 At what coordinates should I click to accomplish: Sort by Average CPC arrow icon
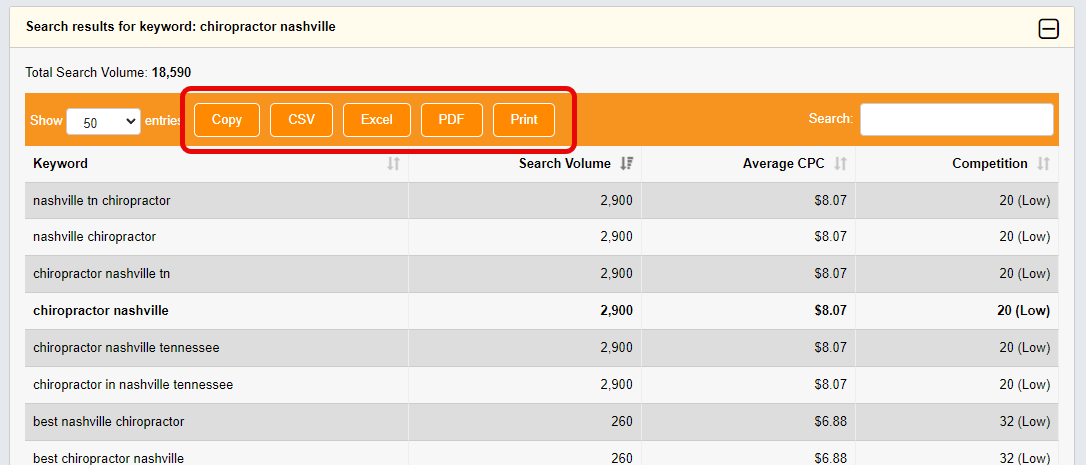pos(840,164)
